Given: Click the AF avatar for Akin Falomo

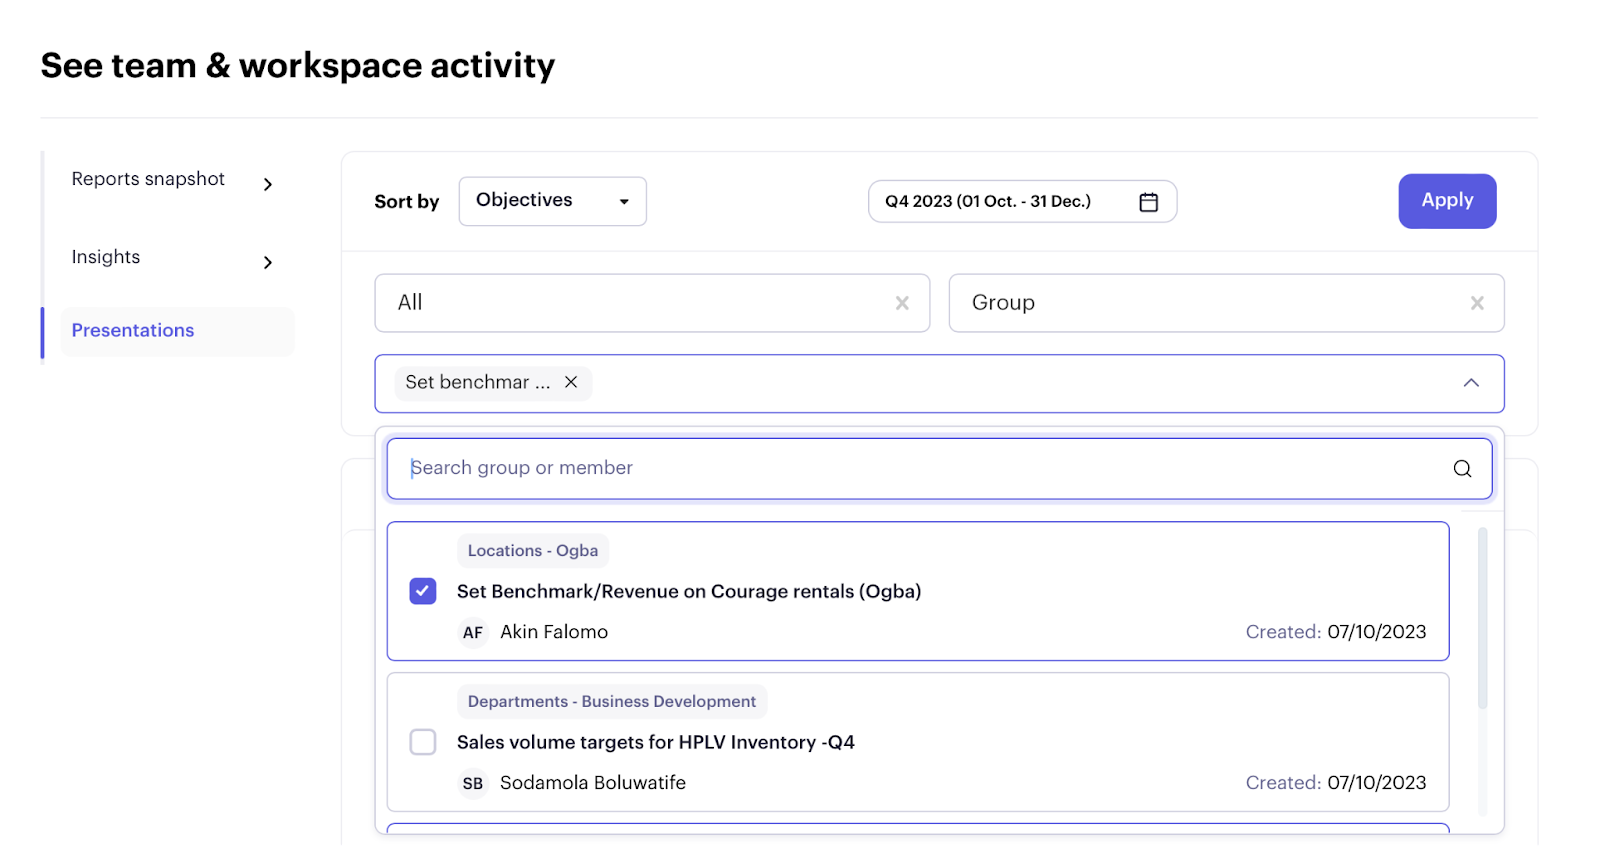Looking at the screenshot, I should [x=473, y=633].
